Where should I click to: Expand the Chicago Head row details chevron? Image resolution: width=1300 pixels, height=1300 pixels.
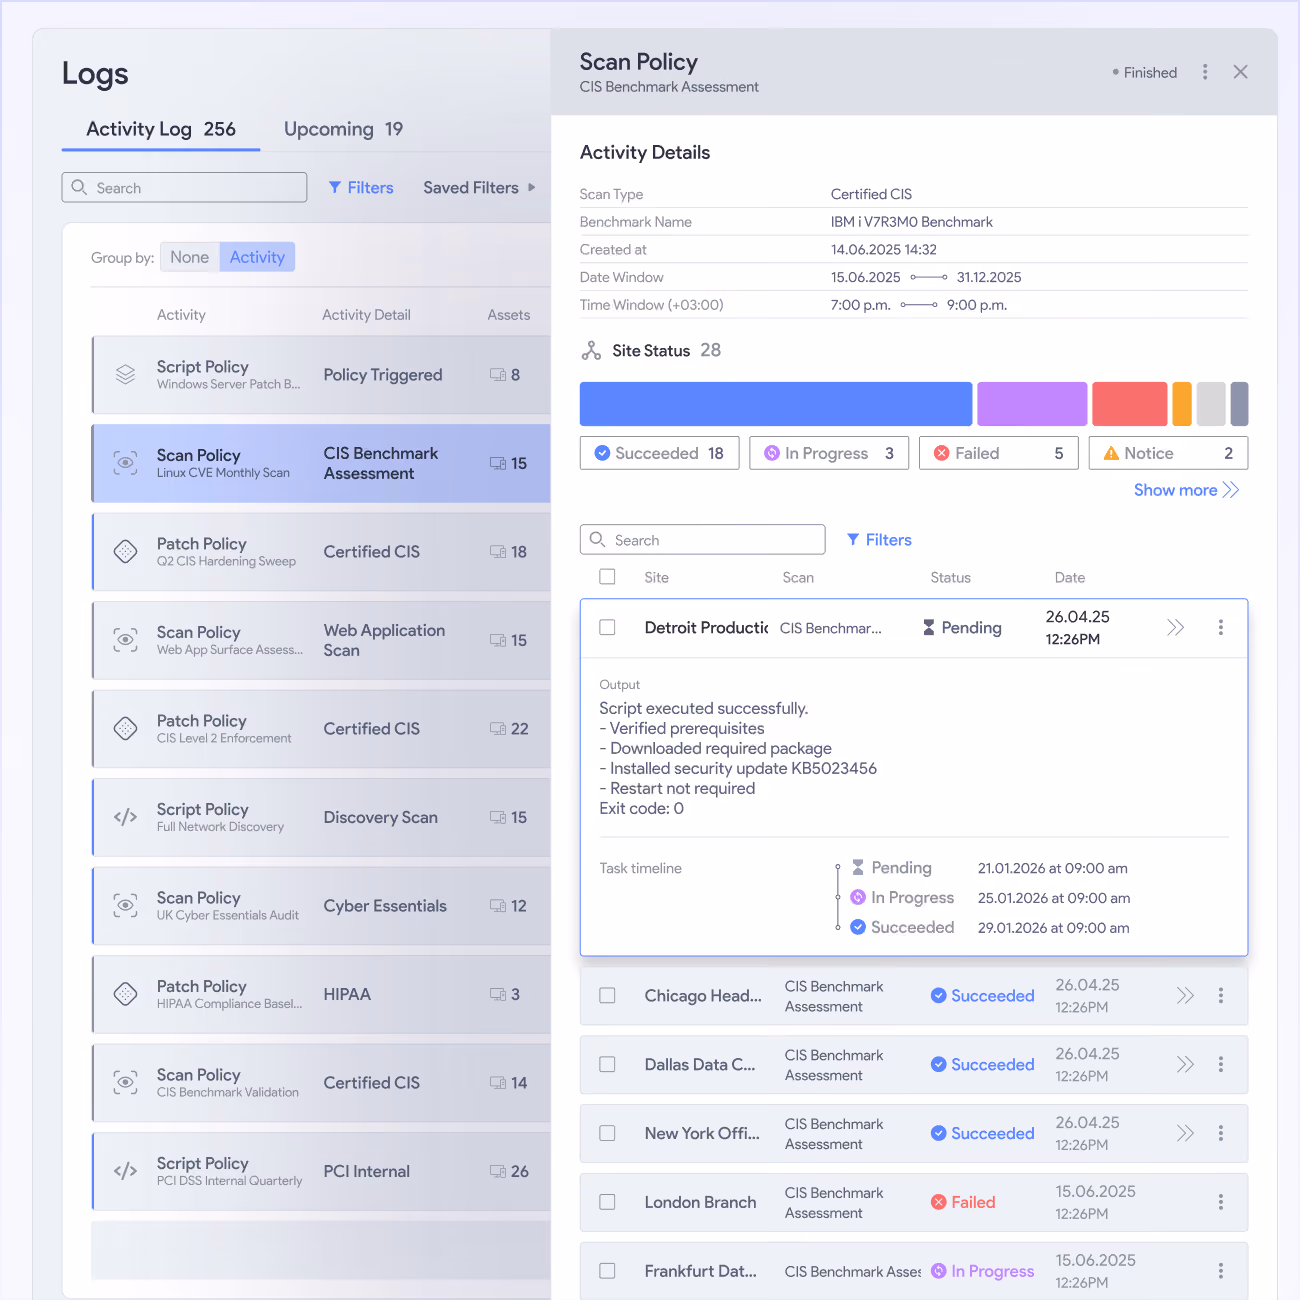click(1185, 996)
